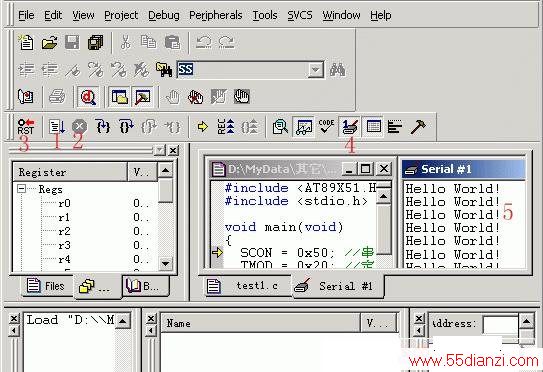Image resolution: width=543 pixels, height=372 pixels.
Task: Follow the www.55dianzi.com link
Action: pyautogui.click(x=473, y=361)
